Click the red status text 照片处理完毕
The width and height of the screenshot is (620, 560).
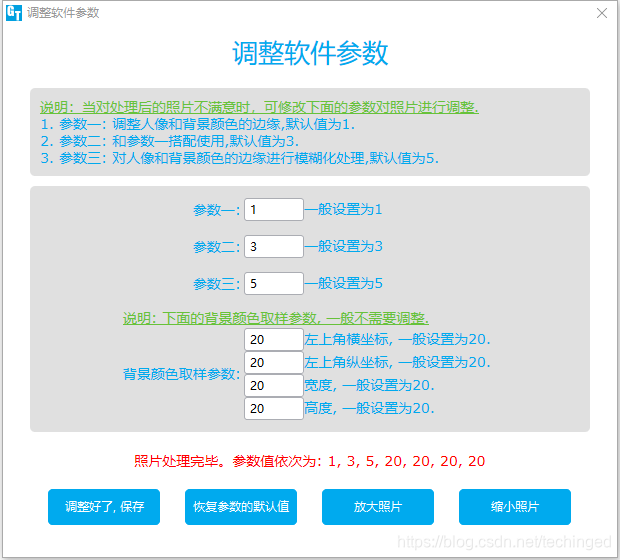(x=309, y=461)
